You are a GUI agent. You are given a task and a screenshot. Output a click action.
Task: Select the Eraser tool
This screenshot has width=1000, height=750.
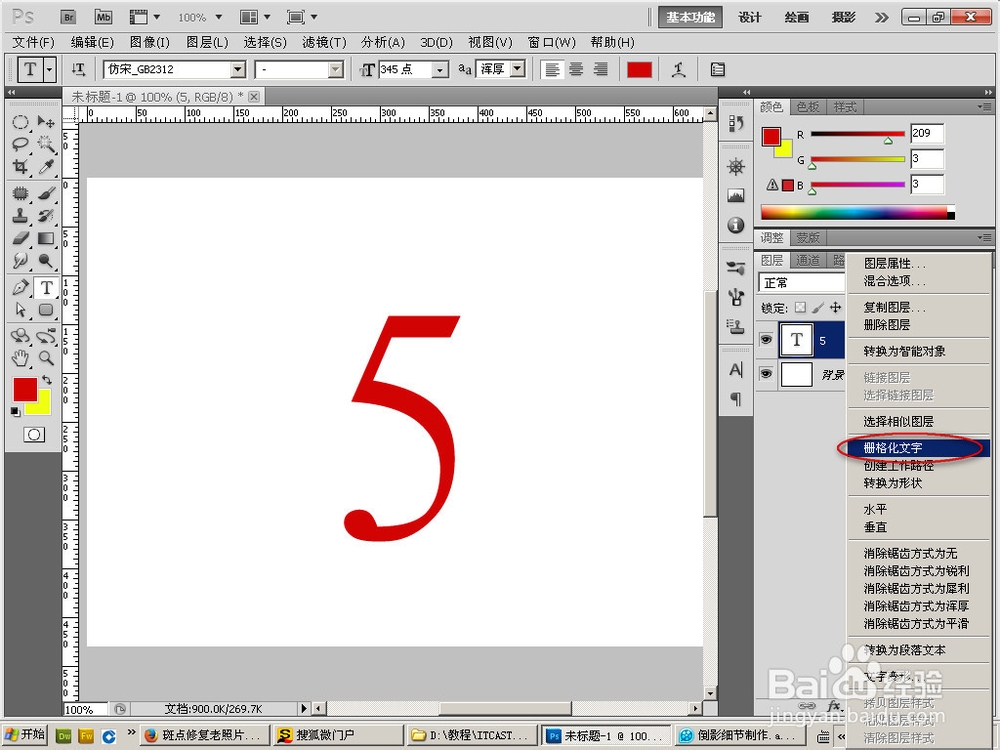(x=20, y=238)
